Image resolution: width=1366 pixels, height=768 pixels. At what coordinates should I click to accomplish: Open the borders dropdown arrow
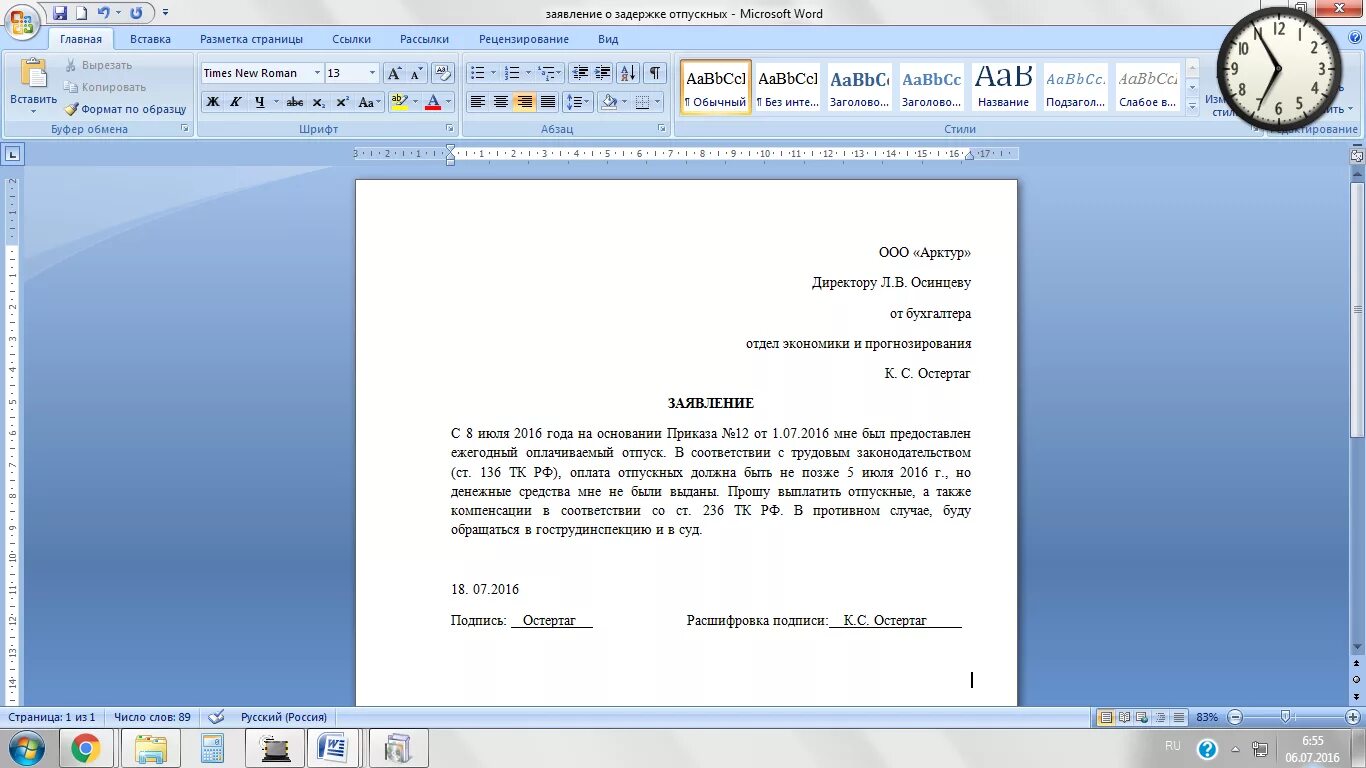(x=657, y=102)
